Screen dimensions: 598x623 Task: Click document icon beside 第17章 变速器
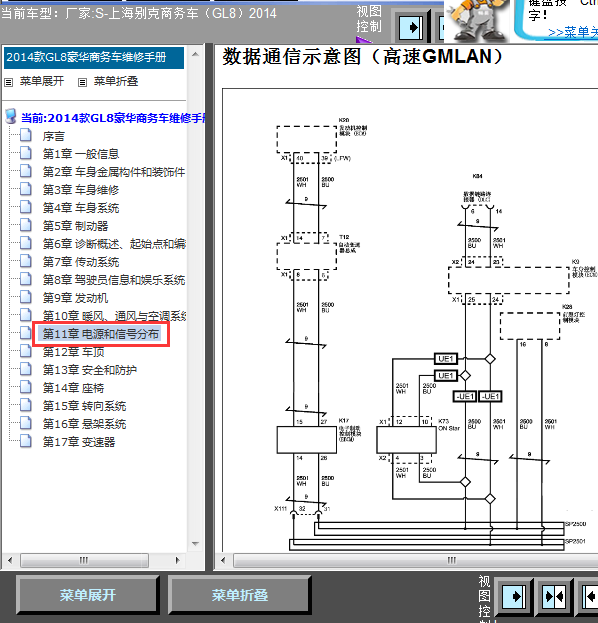tap(26, 441)
